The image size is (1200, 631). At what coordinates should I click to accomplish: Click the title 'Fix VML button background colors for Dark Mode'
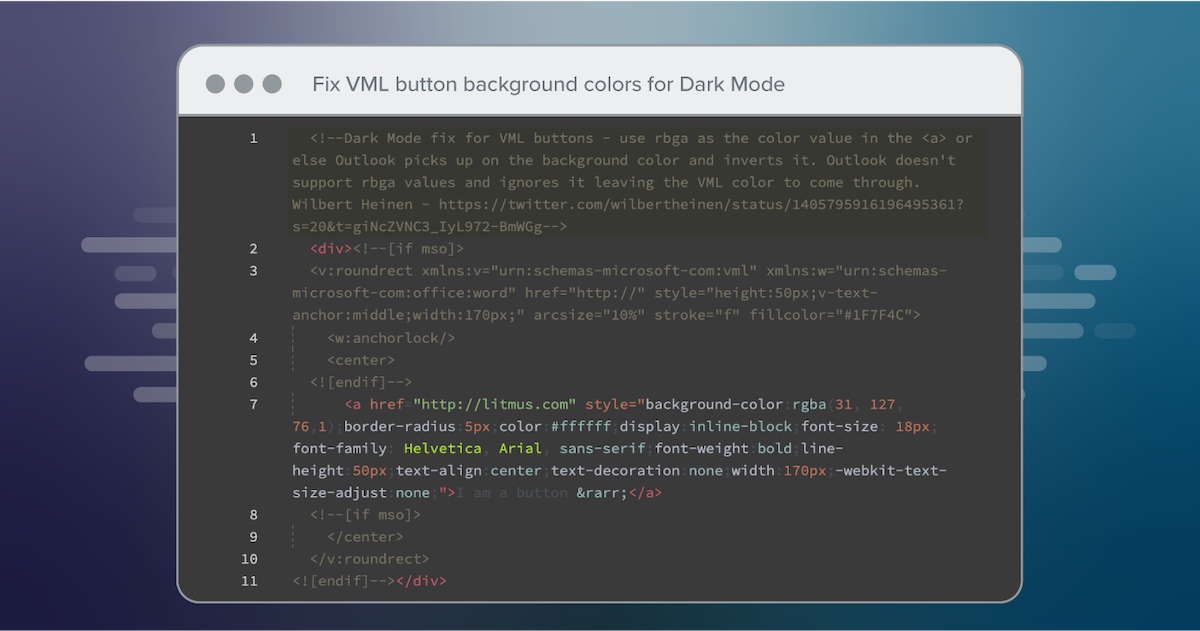pyautogui.click(x=548, y=84)
